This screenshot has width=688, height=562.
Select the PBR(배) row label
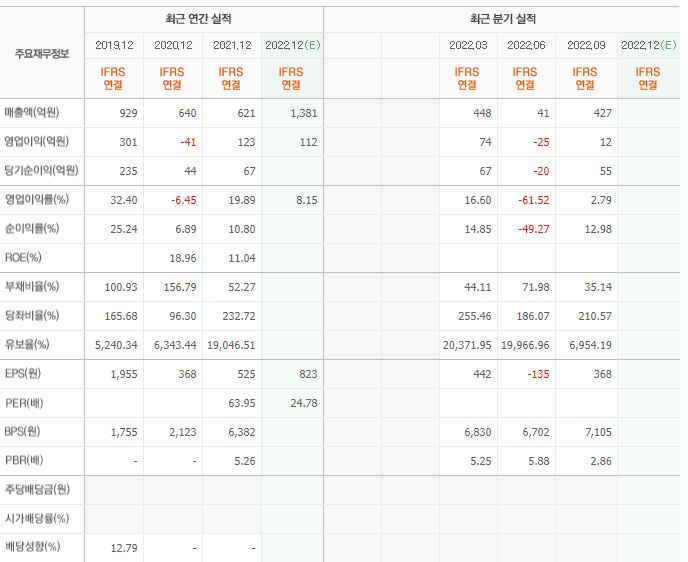24,461
